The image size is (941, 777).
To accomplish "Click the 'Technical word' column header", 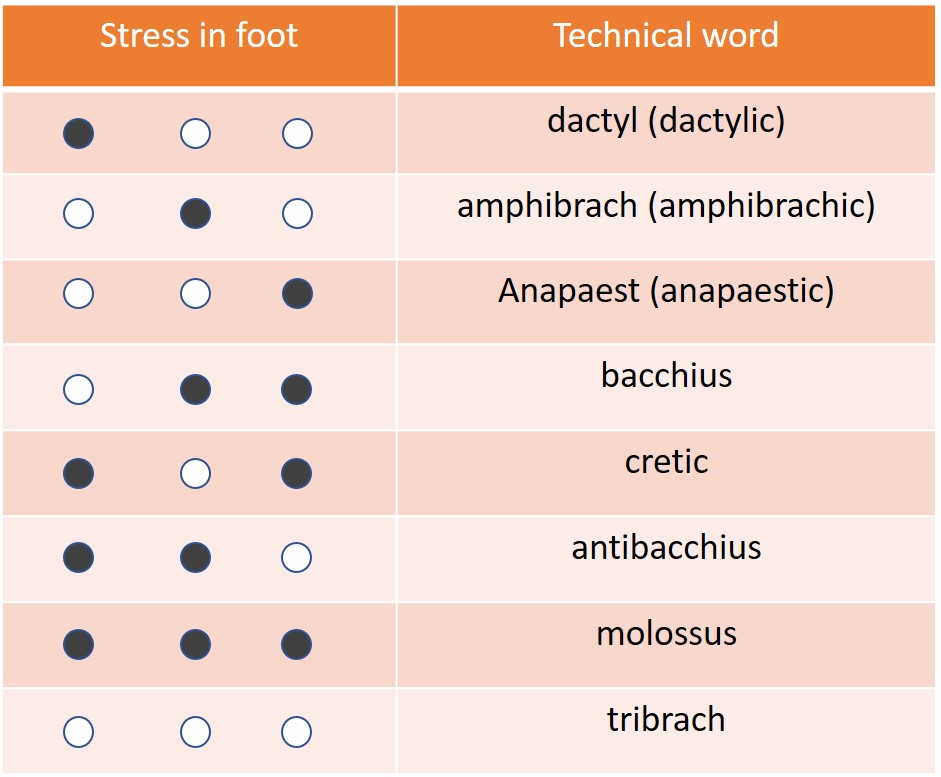I will coord(666,37).
